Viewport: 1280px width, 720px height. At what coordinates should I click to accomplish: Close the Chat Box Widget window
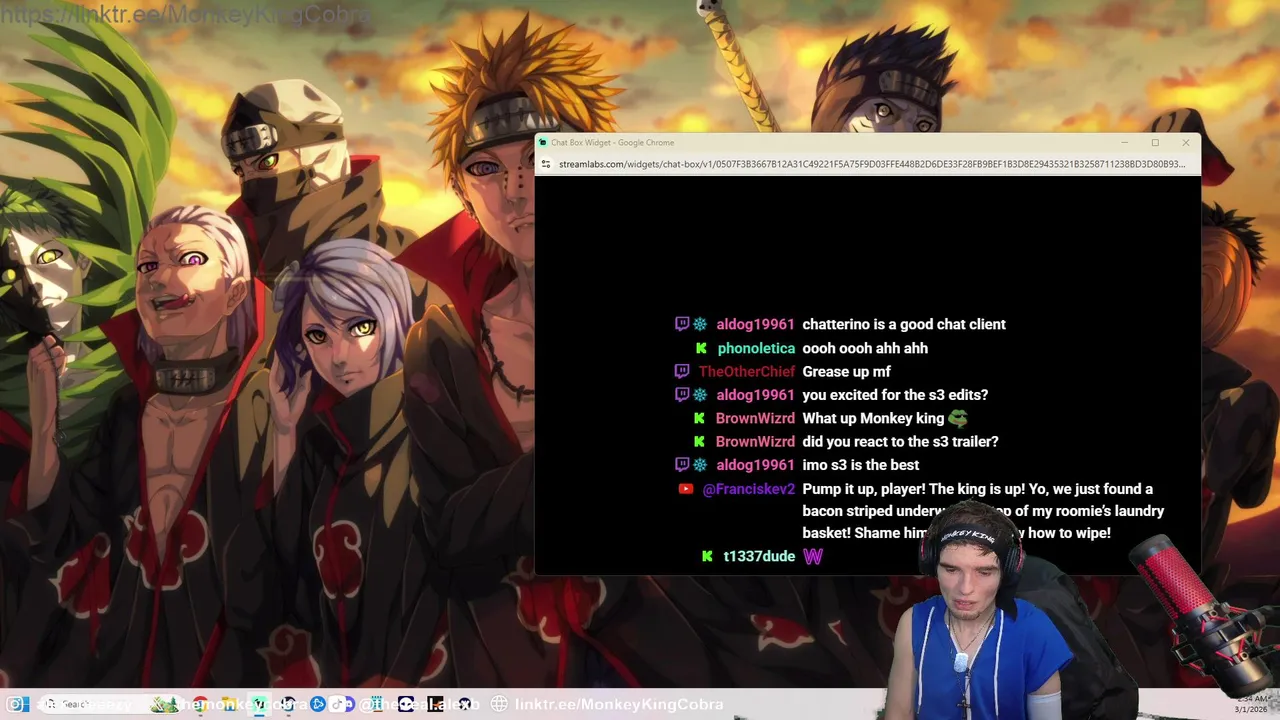[1186, 142]
